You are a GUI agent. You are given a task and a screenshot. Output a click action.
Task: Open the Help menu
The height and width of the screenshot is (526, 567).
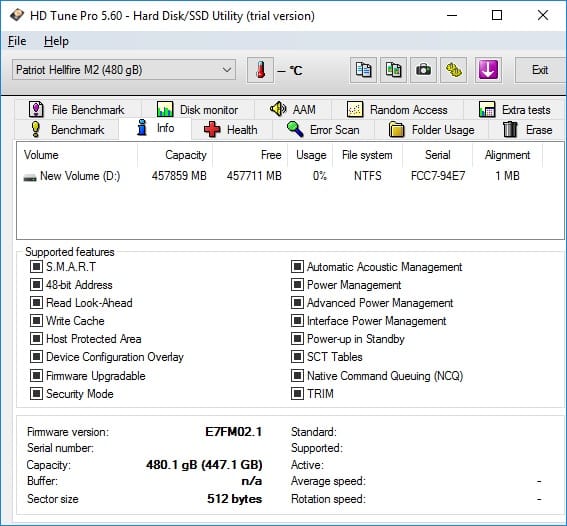[56, 41]
